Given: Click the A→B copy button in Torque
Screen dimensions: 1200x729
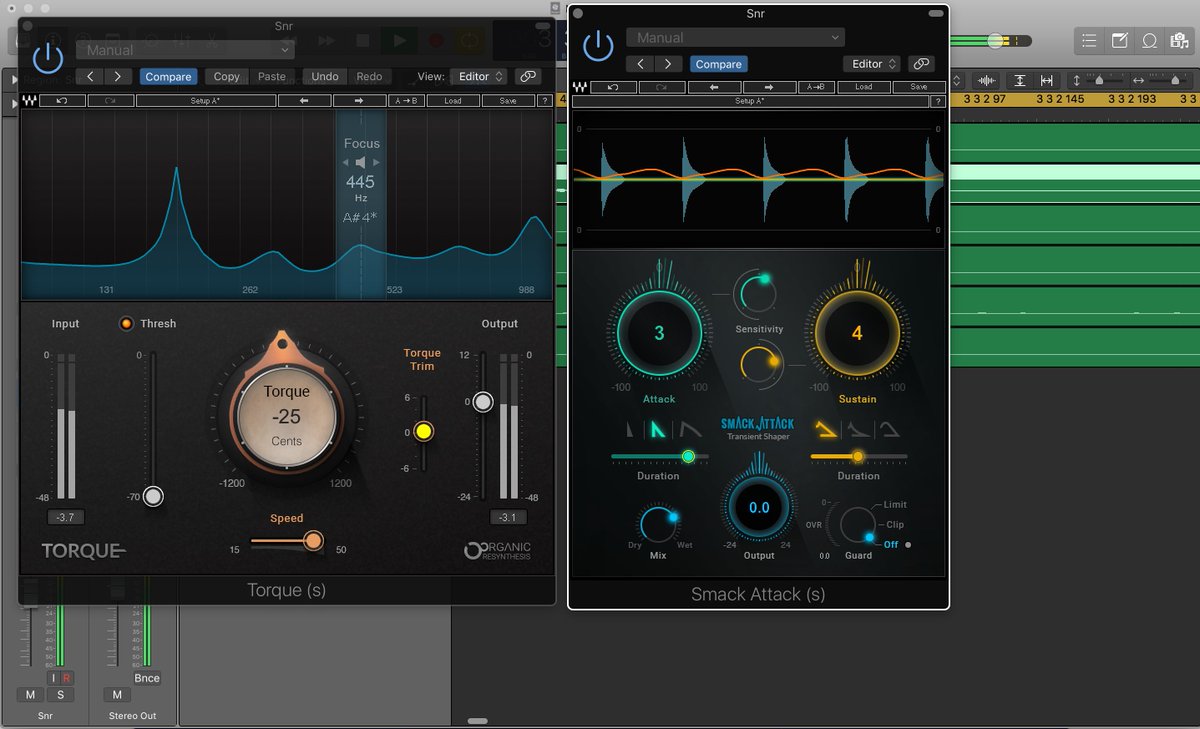Looking at the screenshot, I should [405, 101].
